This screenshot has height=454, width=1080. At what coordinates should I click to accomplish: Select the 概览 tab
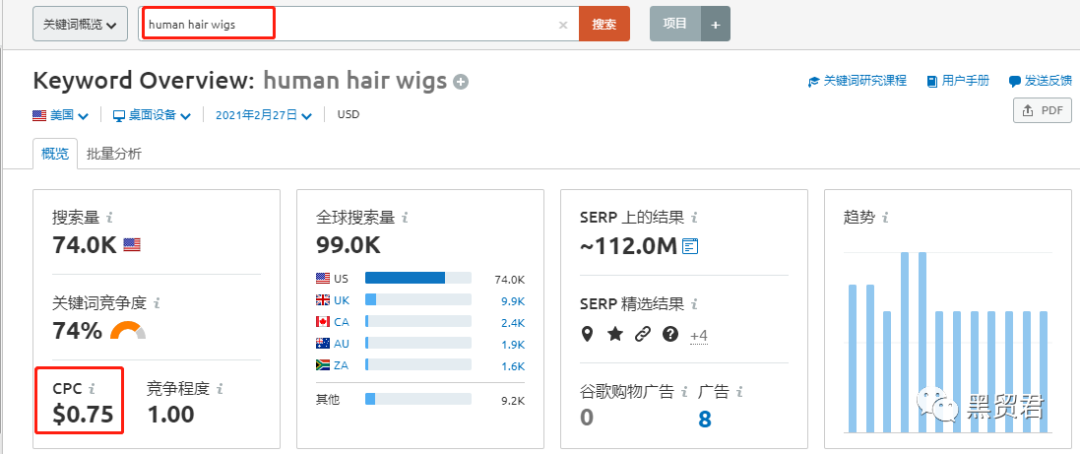point(55,154)
